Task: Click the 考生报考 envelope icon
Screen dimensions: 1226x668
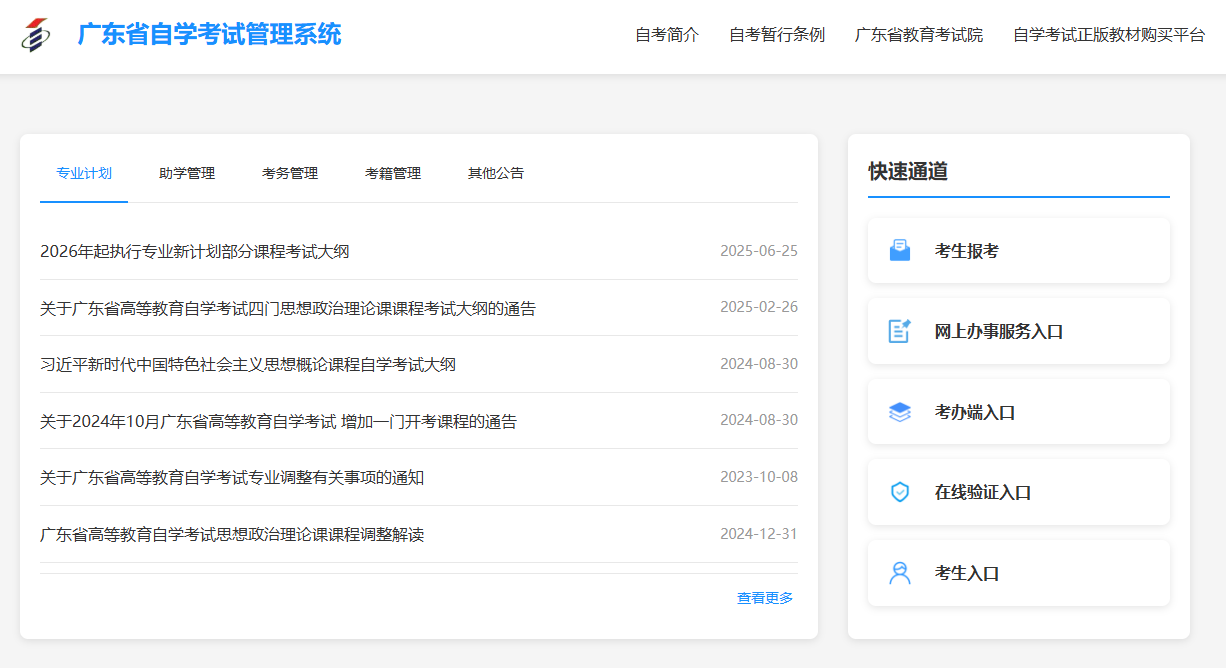Action: coord(900,251)
